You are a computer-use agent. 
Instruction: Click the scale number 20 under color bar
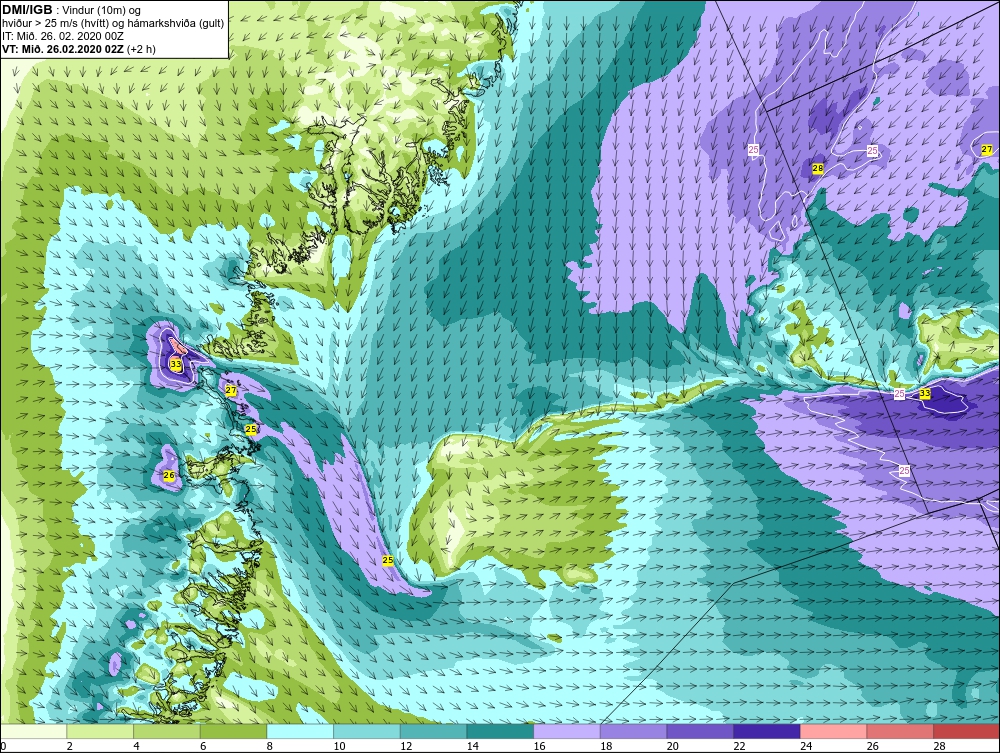pyautogui.click(x=672, y=746)
